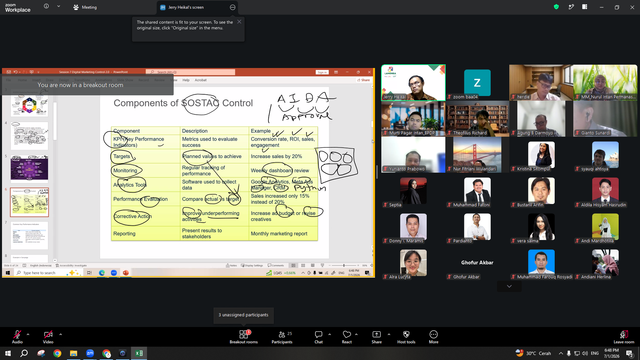The image size is (640, 360).
Task: Select Muhammad Fattoni's participant tile
Action: click(477, 191)
